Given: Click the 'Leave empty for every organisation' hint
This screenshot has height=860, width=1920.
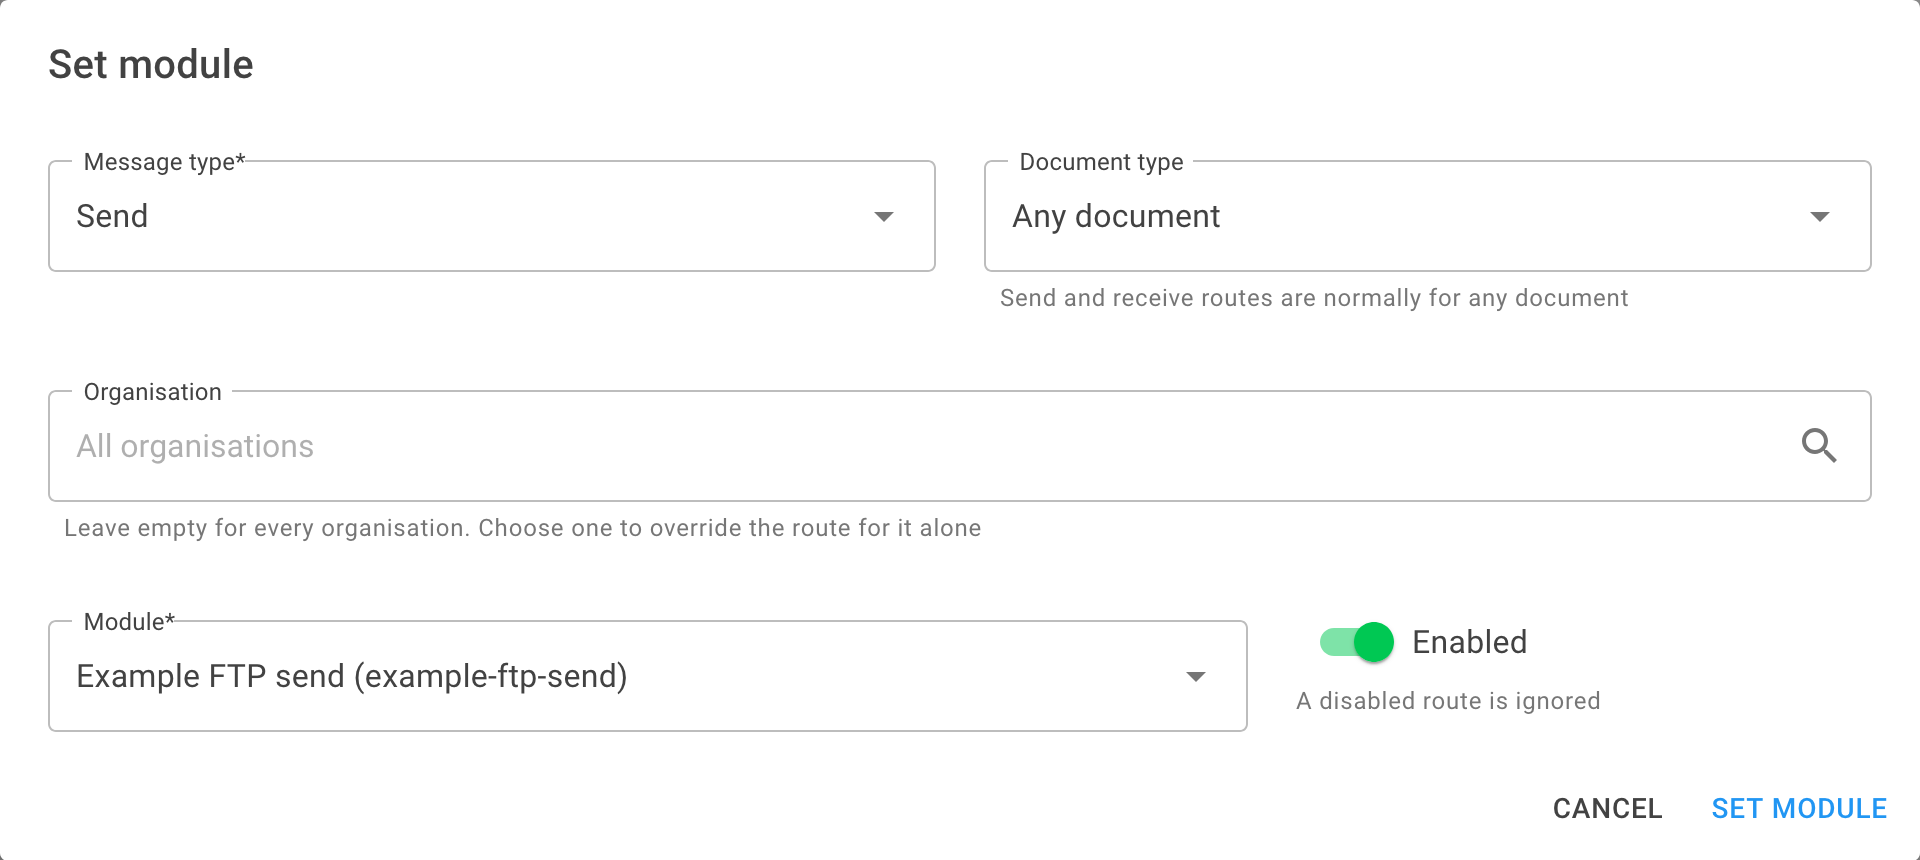Looking at the screenshot, I should [523, 528].
